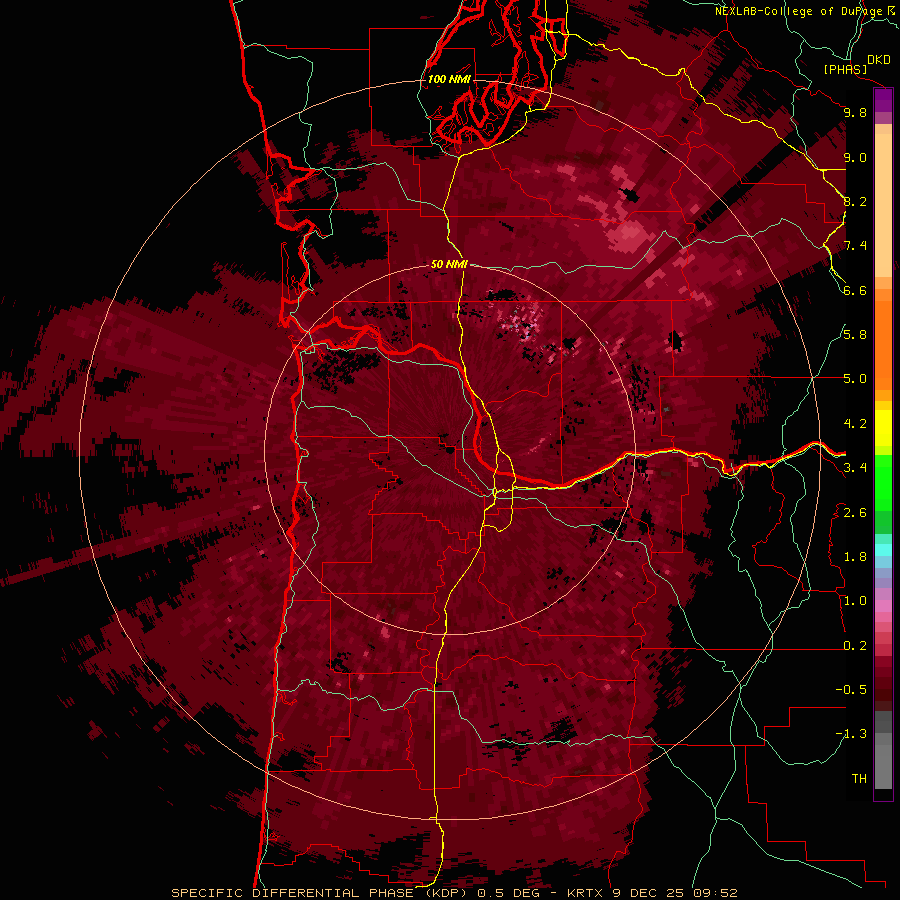The image size is (900, 900).
Task: Click the 'TH' threshold legend label
Action: point(859,779)
